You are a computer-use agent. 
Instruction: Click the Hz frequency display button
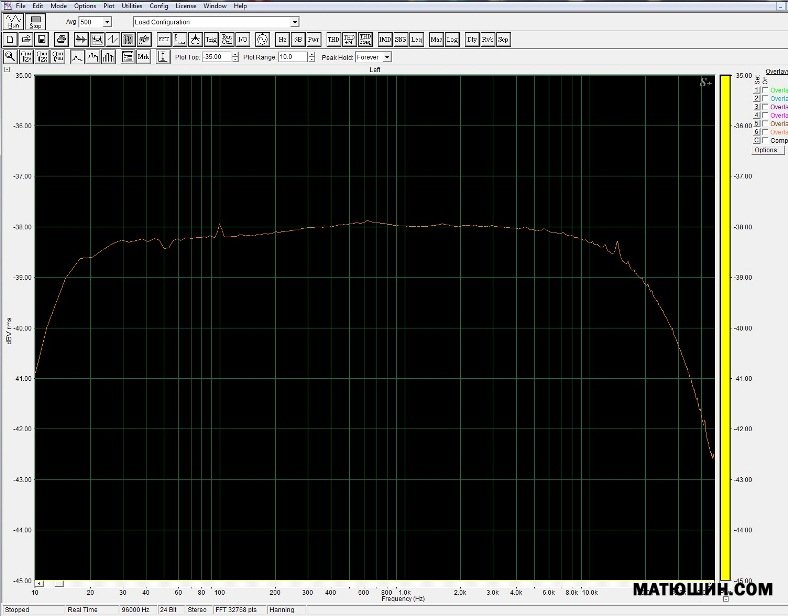click(282, 39)
